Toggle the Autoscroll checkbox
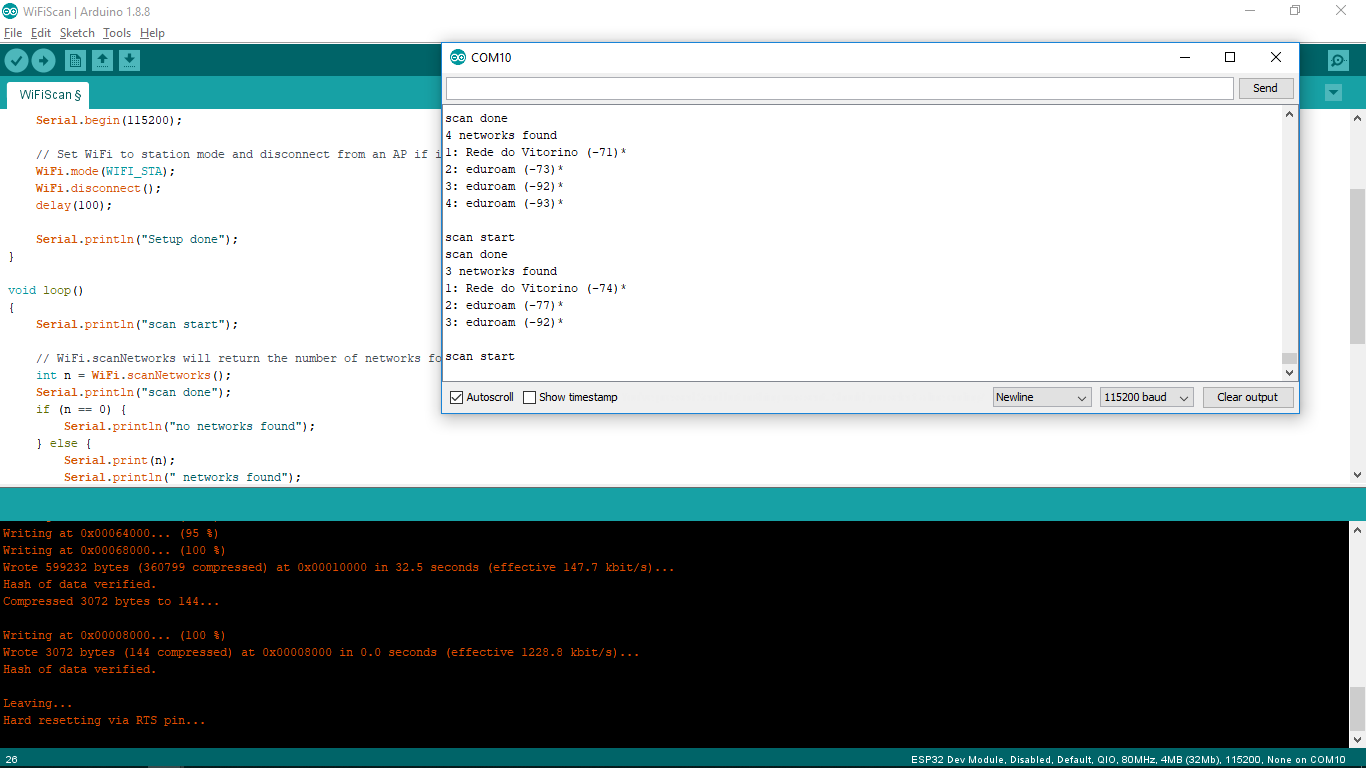Screen dimensions: 1366x768 pos(457,397)
